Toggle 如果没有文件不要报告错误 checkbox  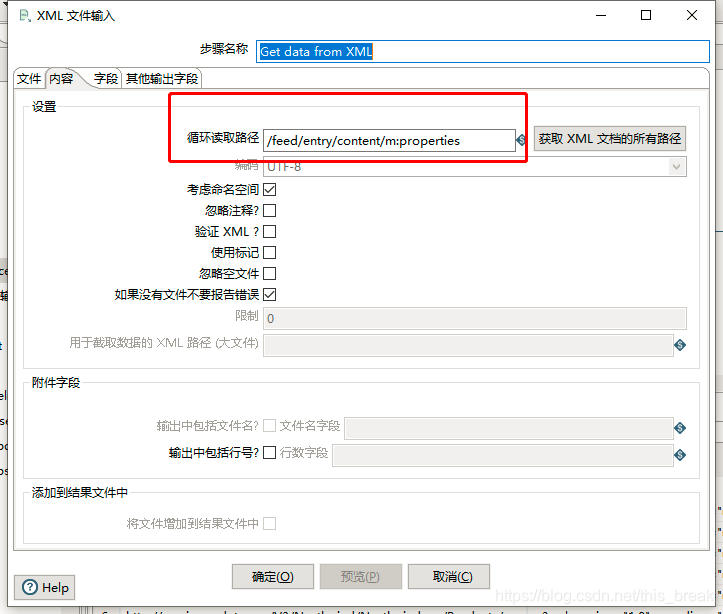[x=270, y=295]
